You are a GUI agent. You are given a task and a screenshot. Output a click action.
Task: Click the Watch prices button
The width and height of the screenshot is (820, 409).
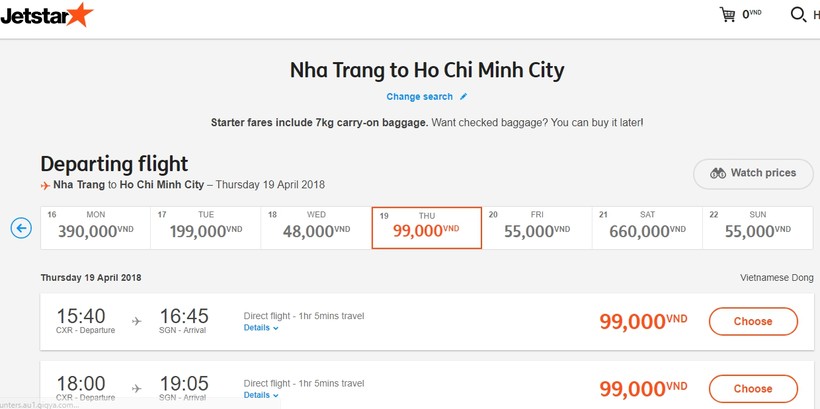[x=753, y=173]
